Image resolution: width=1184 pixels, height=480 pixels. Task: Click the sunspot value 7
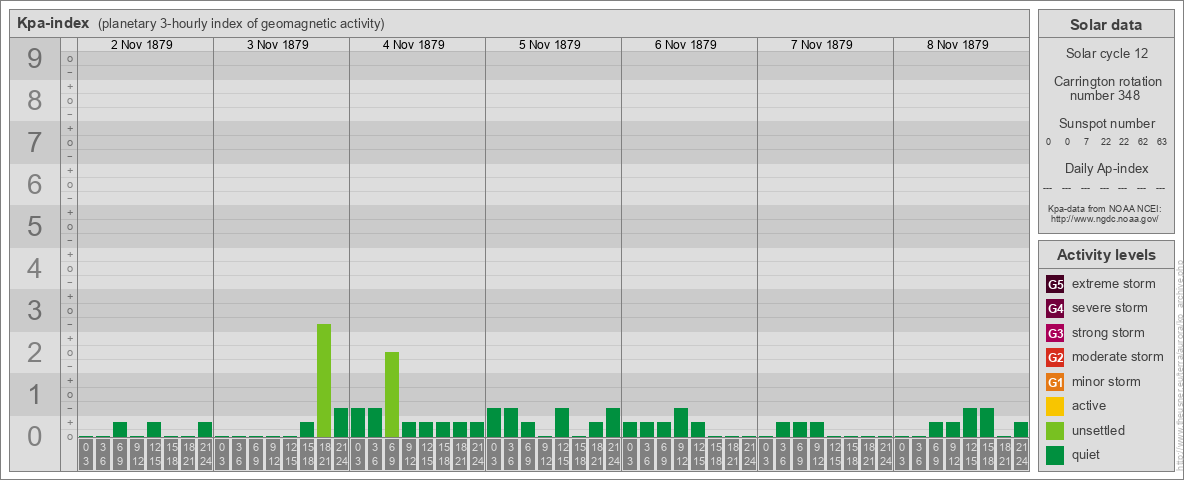click(x=1086, y=142)
